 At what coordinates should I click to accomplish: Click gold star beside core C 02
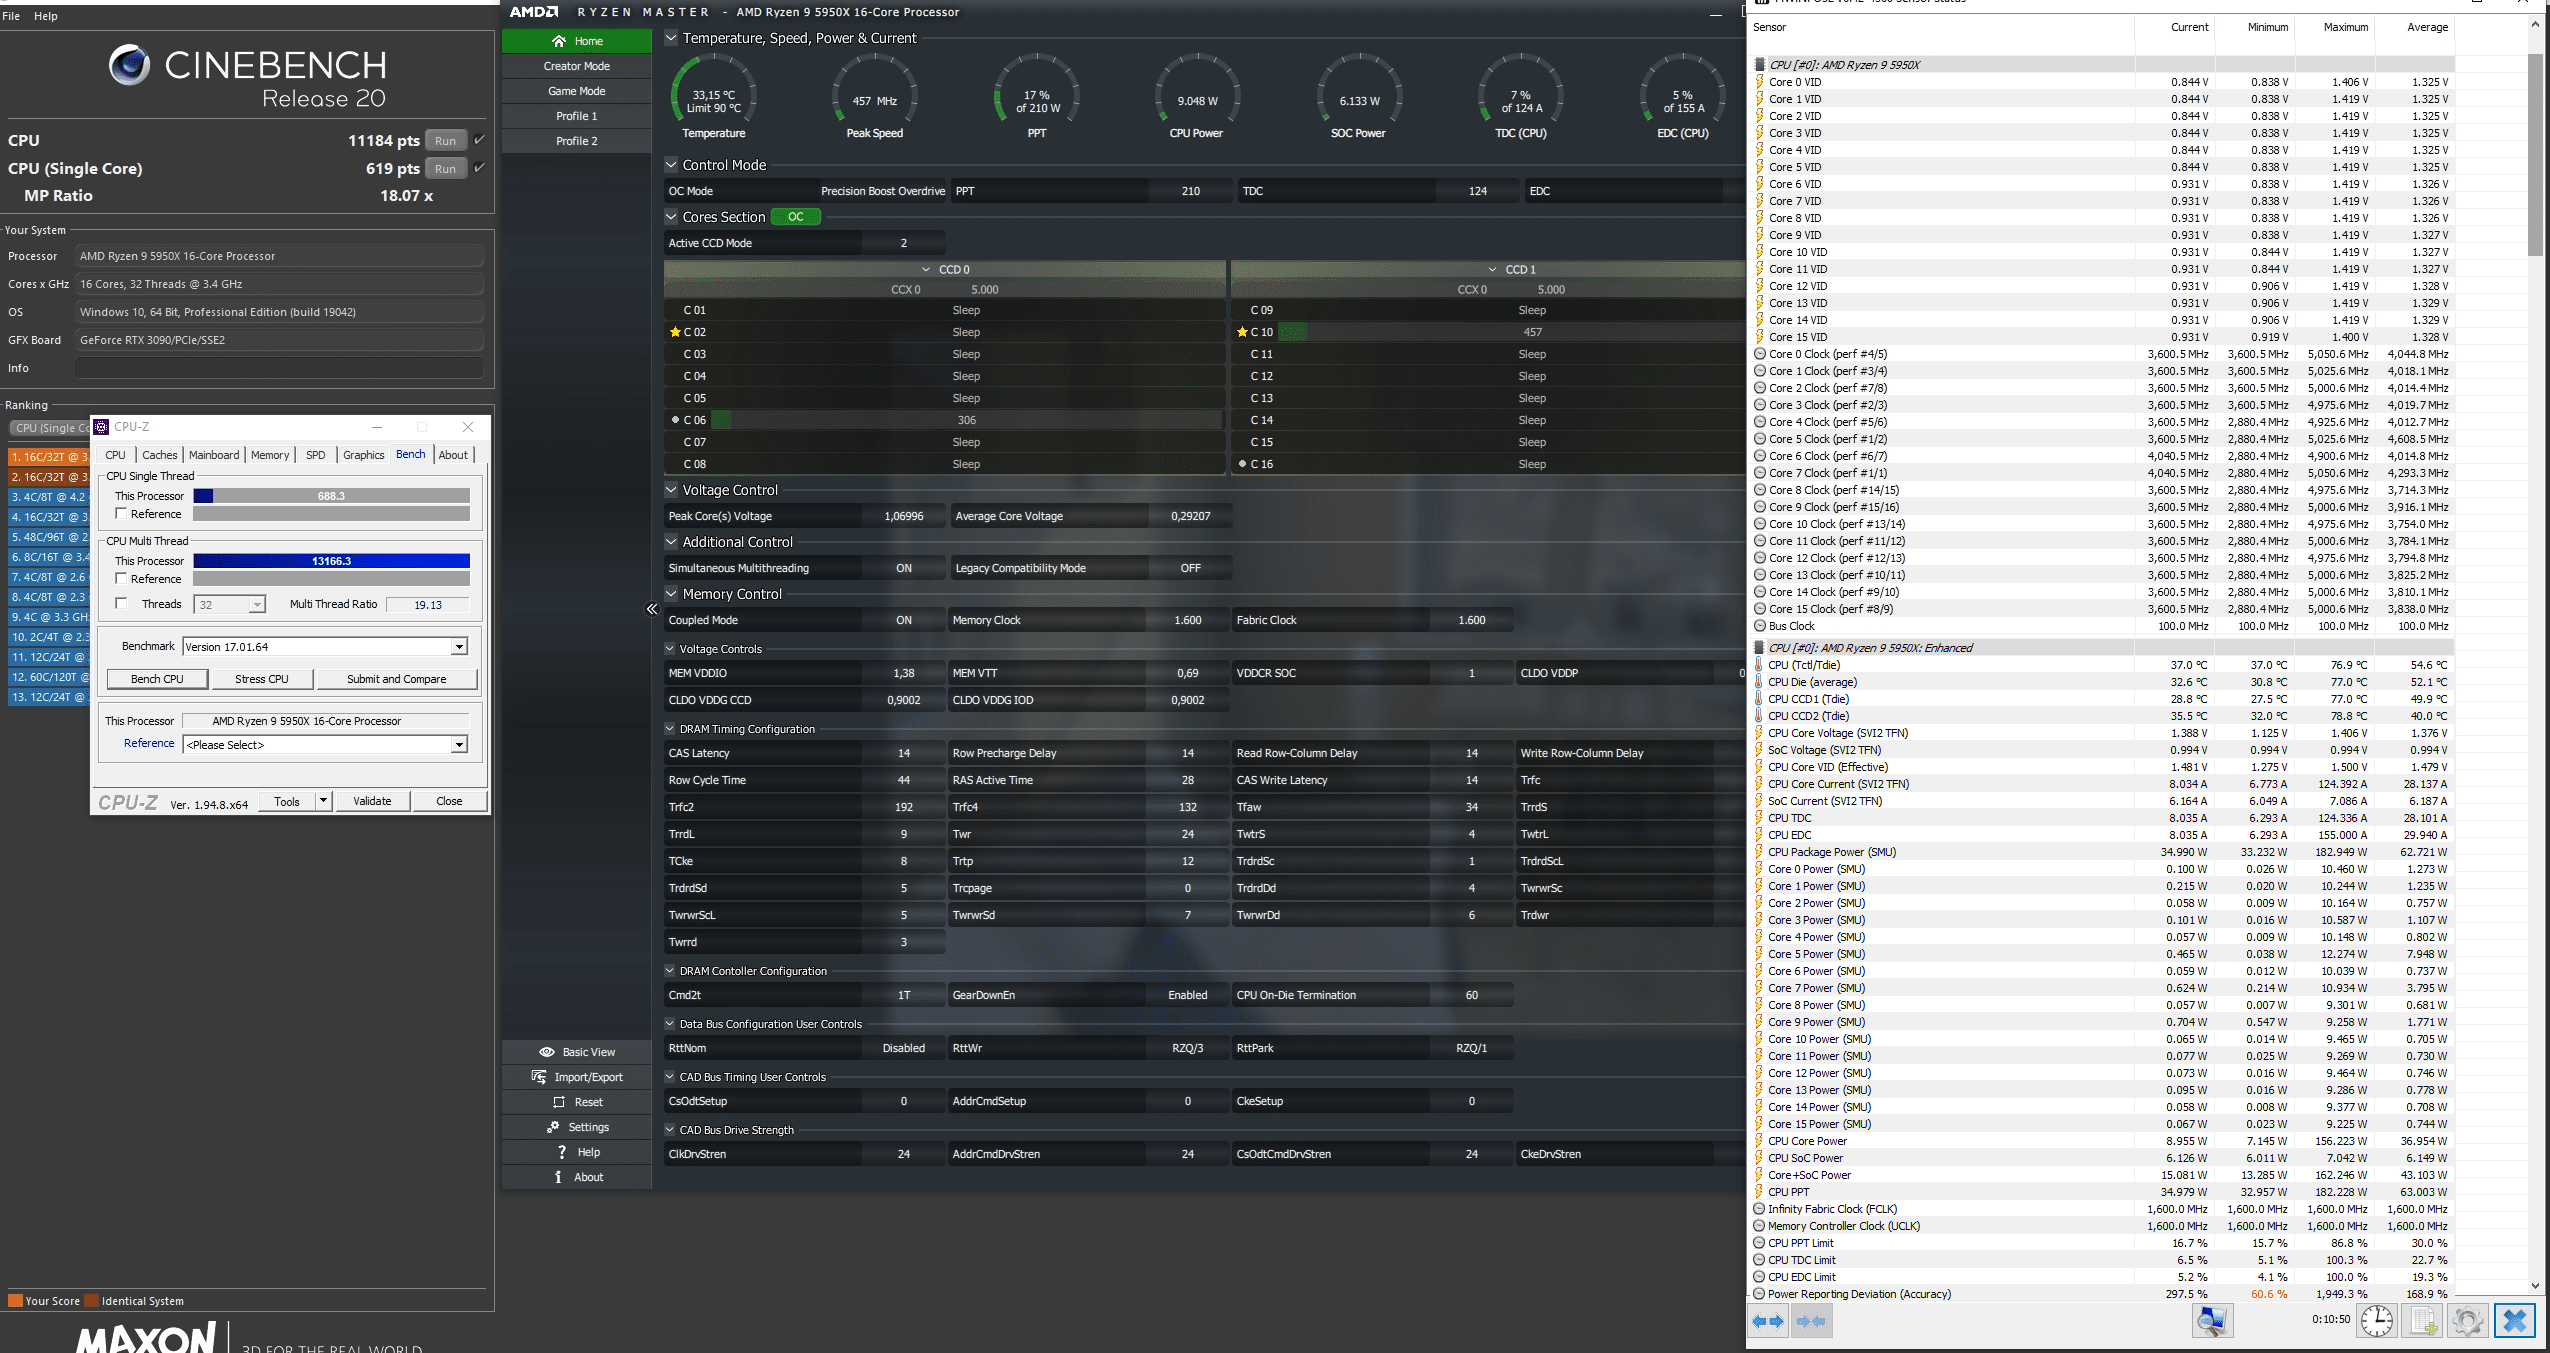point(675,332)
